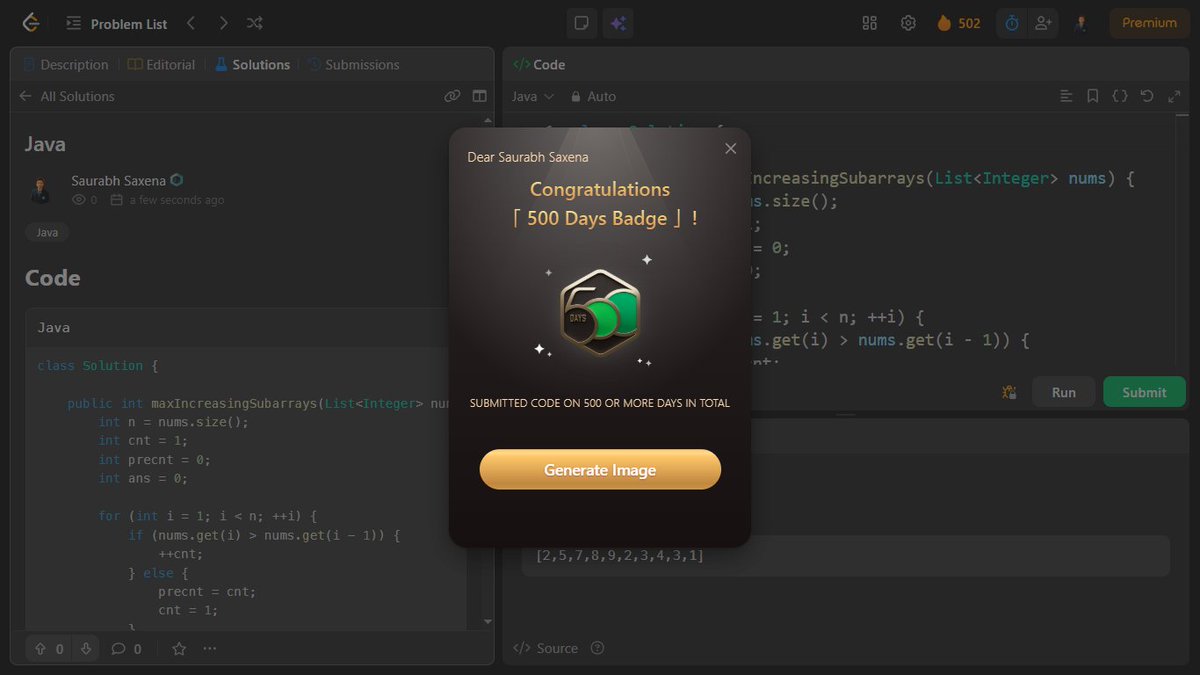This screenshot has height=675, width=1200.
Task: Click the editor bookmark icon
Action: (1093, 96)
